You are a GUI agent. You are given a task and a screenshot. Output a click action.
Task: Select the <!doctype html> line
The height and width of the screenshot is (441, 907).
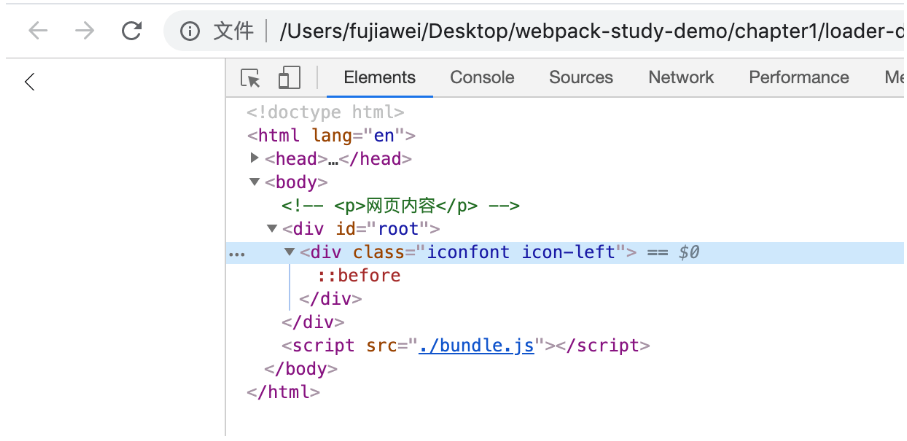325,112
